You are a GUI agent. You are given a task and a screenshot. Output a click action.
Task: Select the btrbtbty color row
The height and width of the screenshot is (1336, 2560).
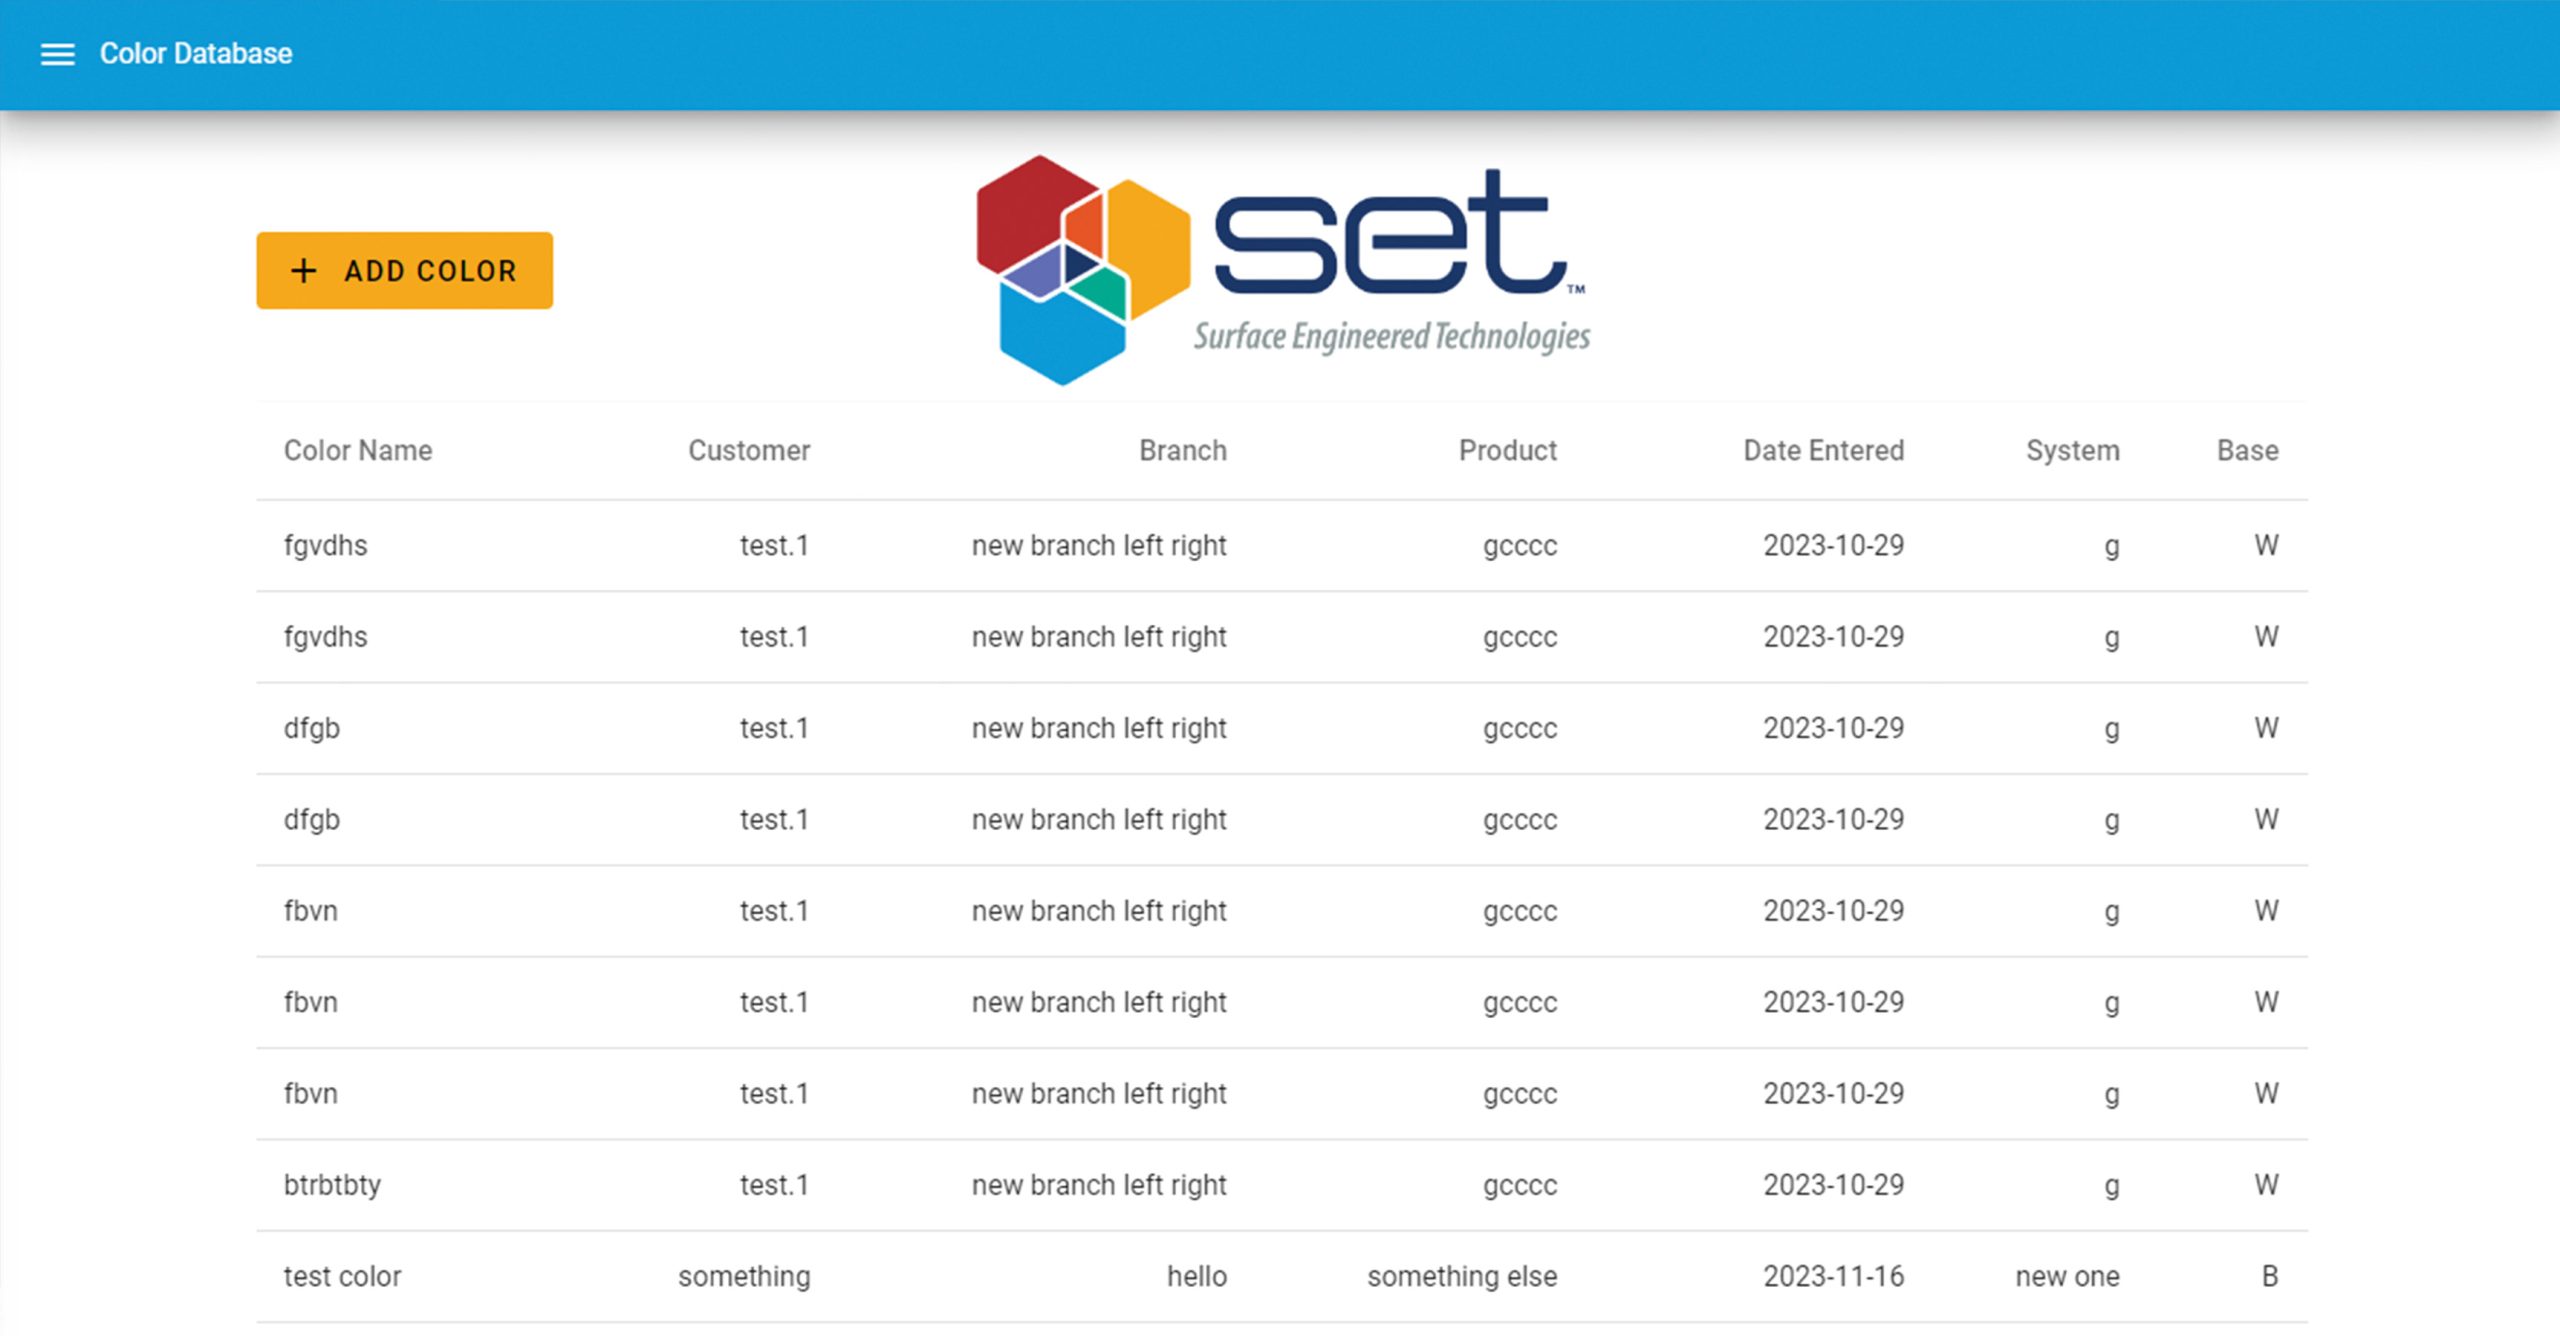(332, 1185)
